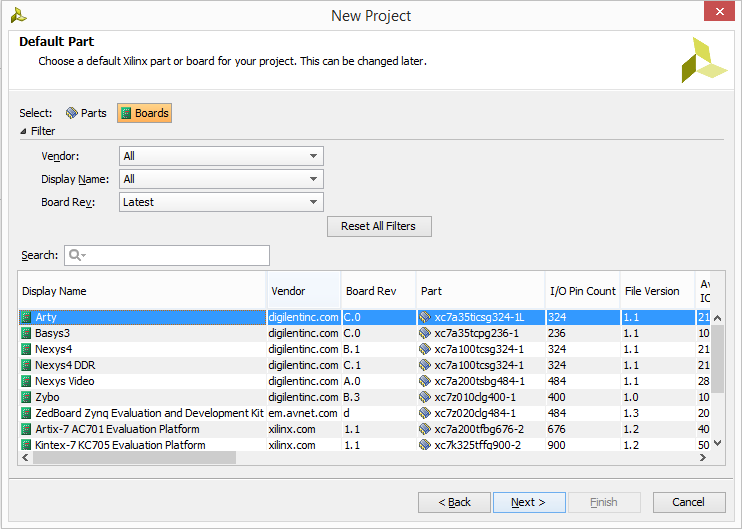
Task: Click the vertical scrollbar up arrow
Action: point(717,318)
